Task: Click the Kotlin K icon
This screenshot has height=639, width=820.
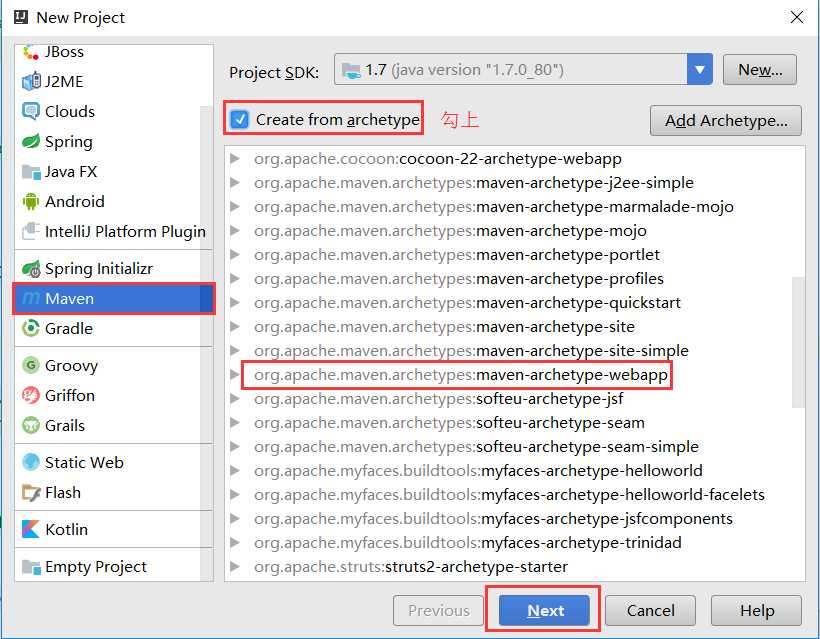Action: tap(31, 529)
